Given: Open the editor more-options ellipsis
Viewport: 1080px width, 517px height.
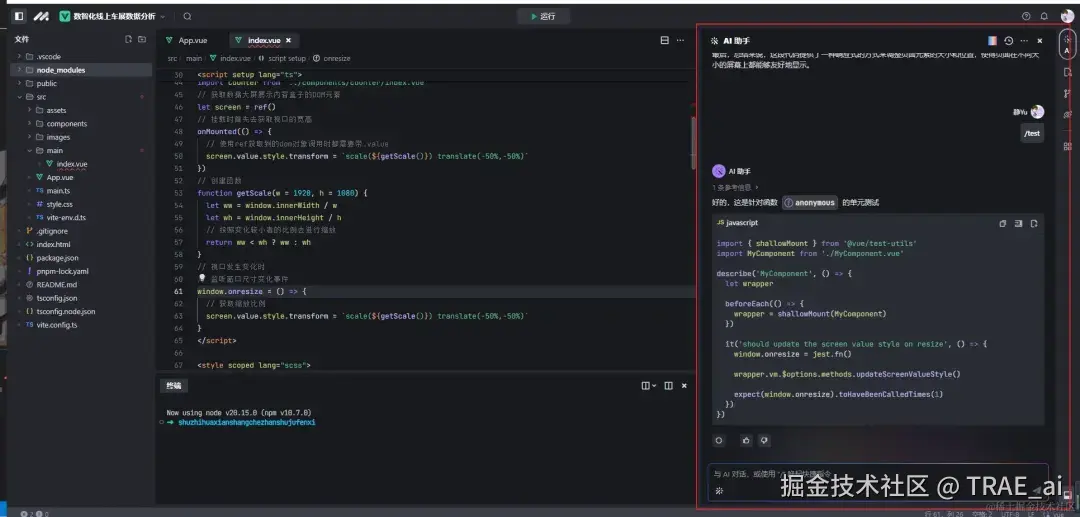Looking at the screenshot, I should (x=681, y=41).
